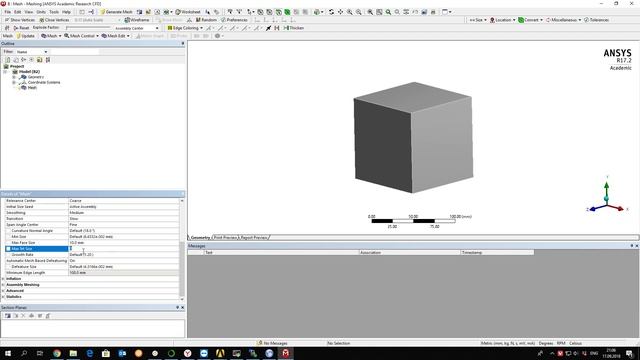The height and width of the screenshot is (360, 640).
Task: Select the Face selection filter icon
Action: pos(278,12)
